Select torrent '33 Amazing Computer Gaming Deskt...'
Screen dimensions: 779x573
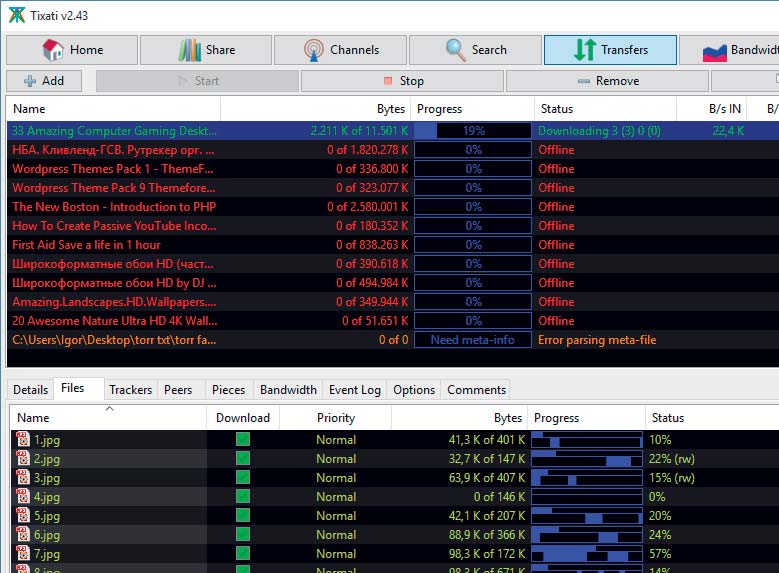392,131
